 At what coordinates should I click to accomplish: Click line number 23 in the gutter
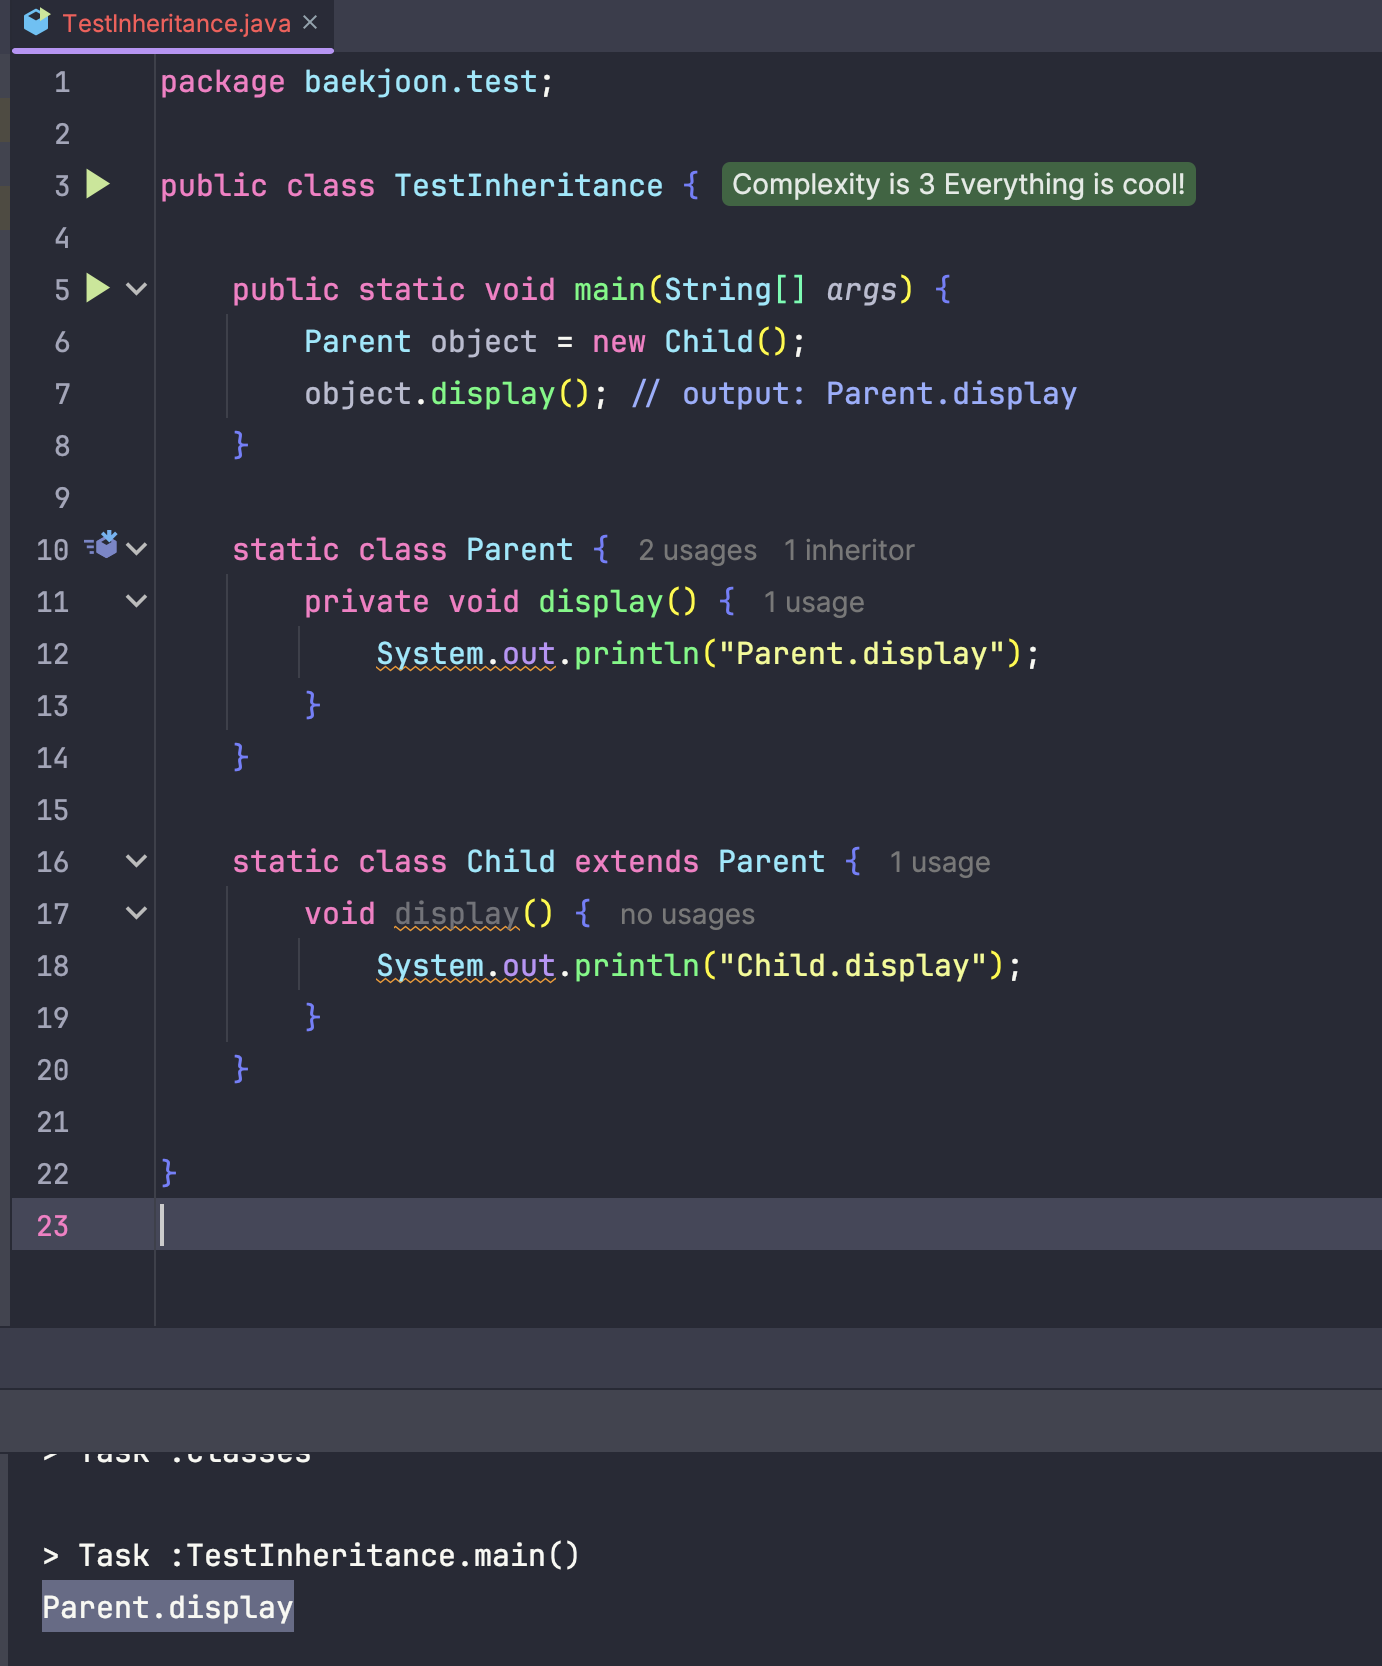(x=52, y=1226)
